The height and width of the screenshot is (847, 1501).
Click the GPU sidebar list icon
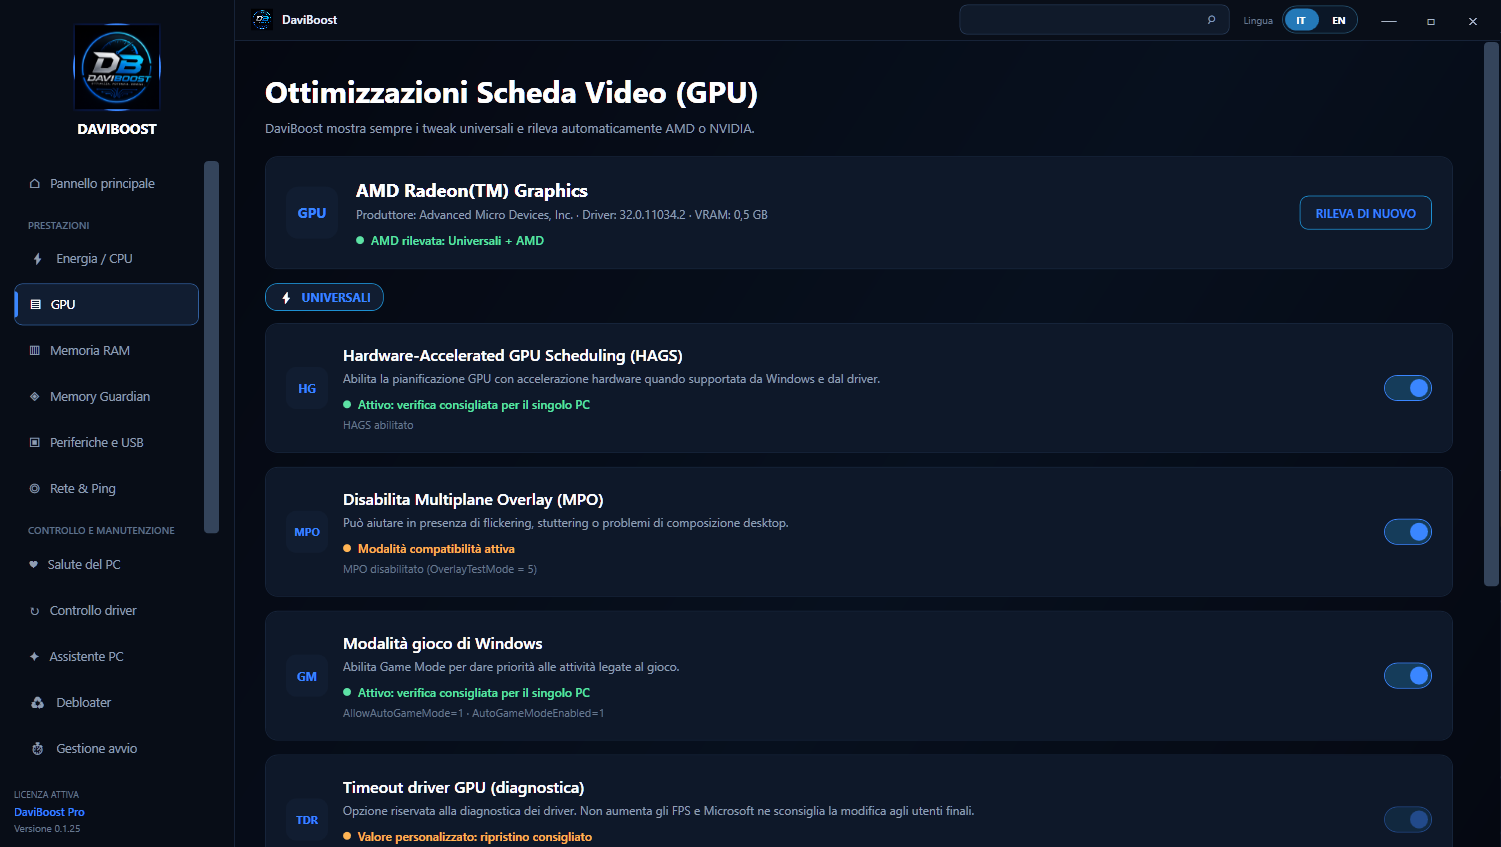[x=36, y=305]
